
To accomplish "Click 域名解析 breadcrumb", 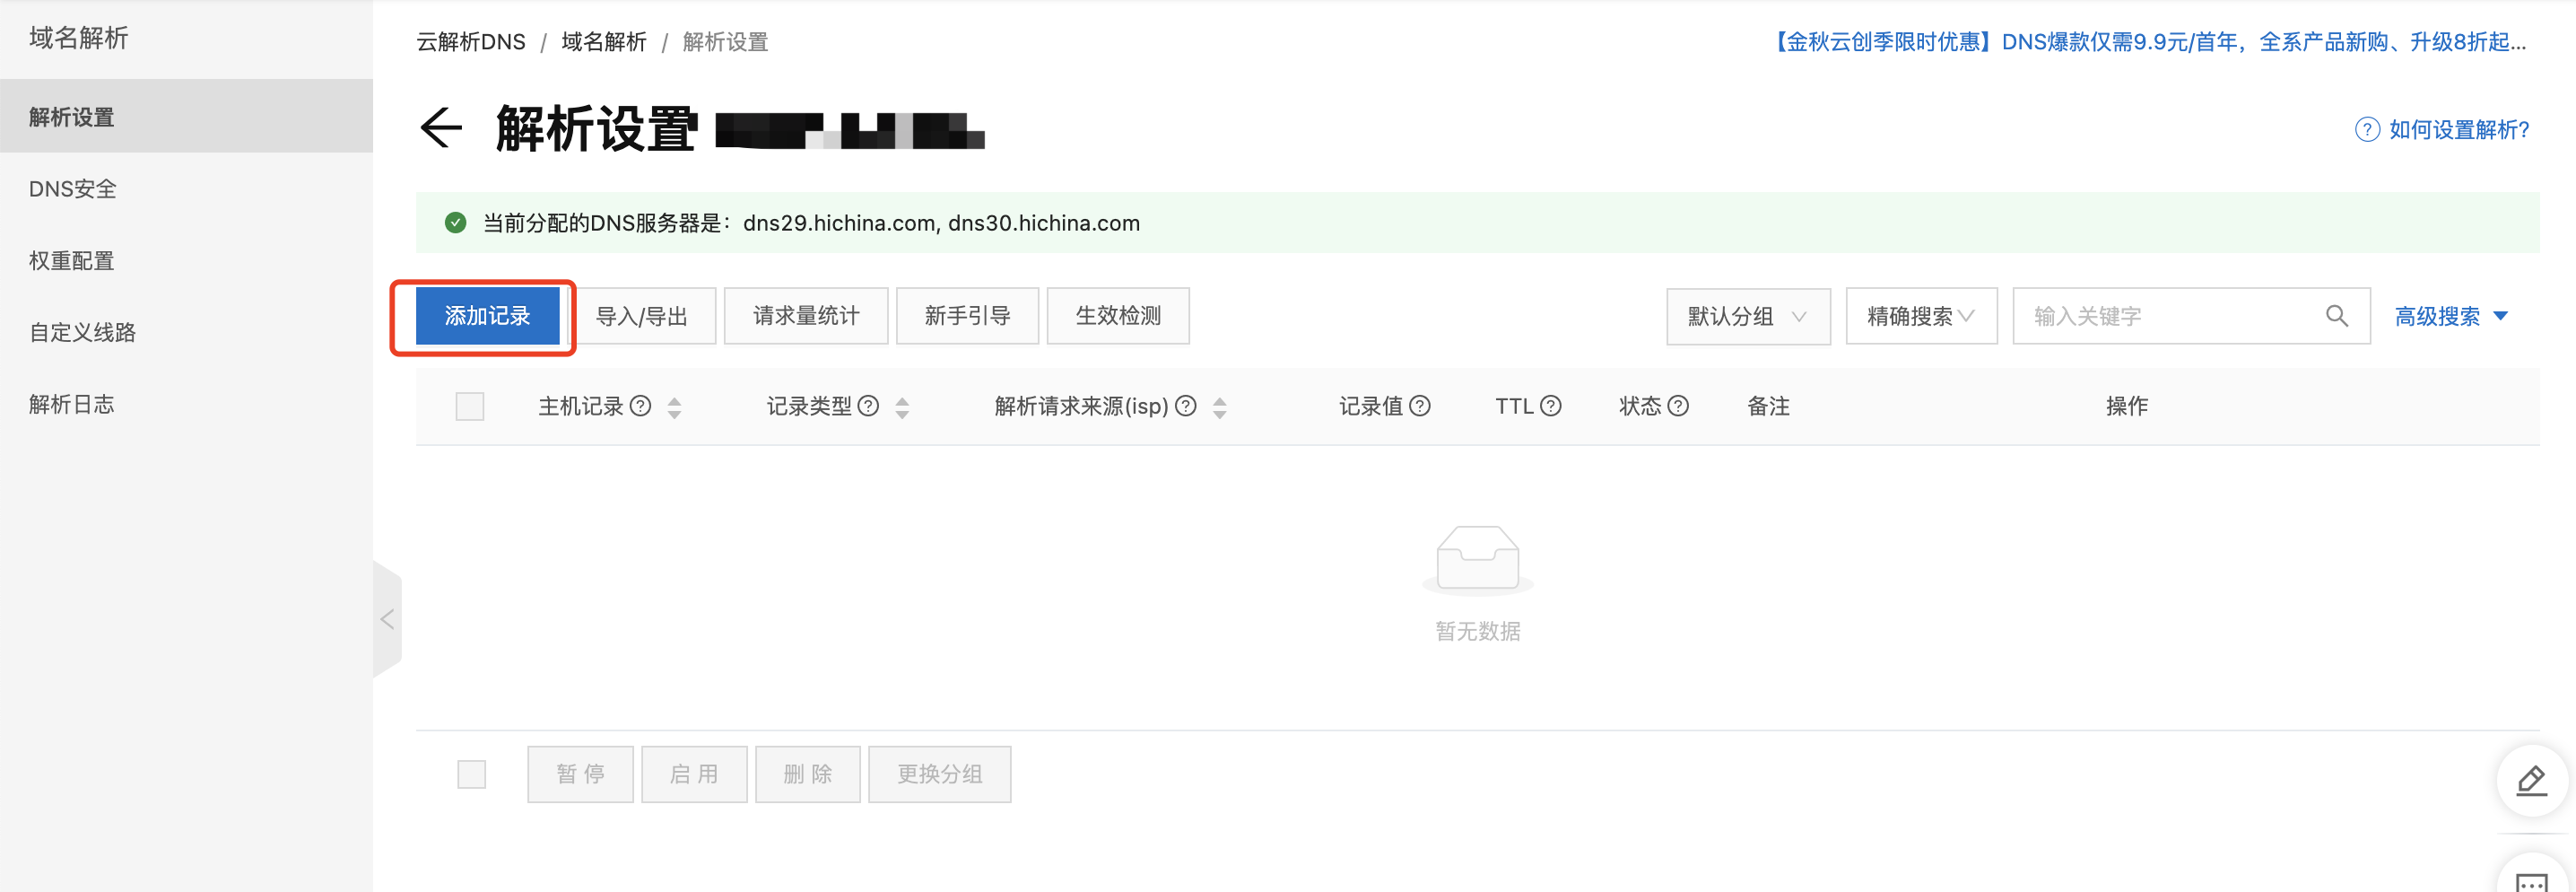I will pos(604,42).
